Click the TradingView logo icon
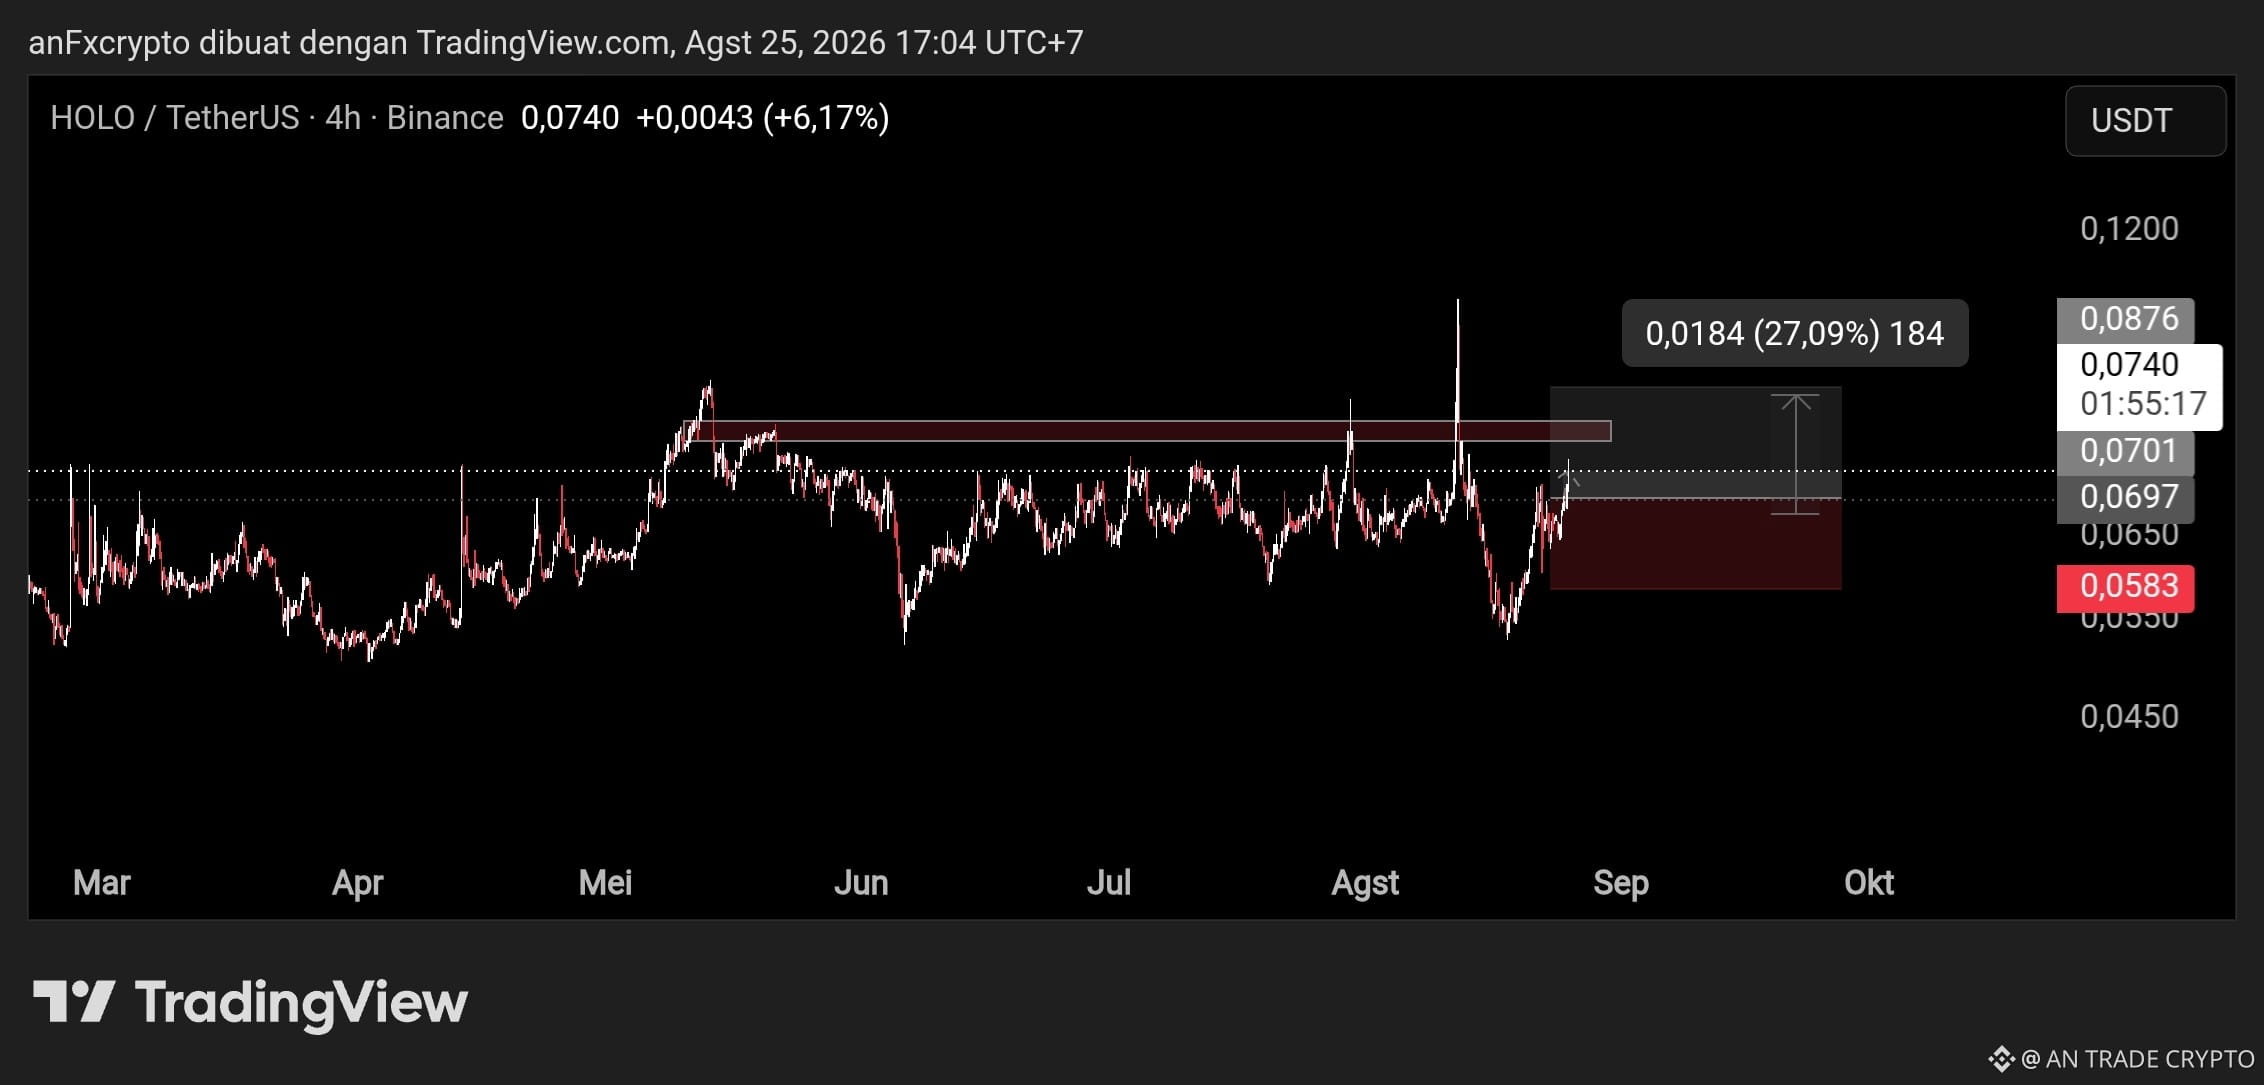Screen dimensions: 2264x1085 pos(74,1001)
